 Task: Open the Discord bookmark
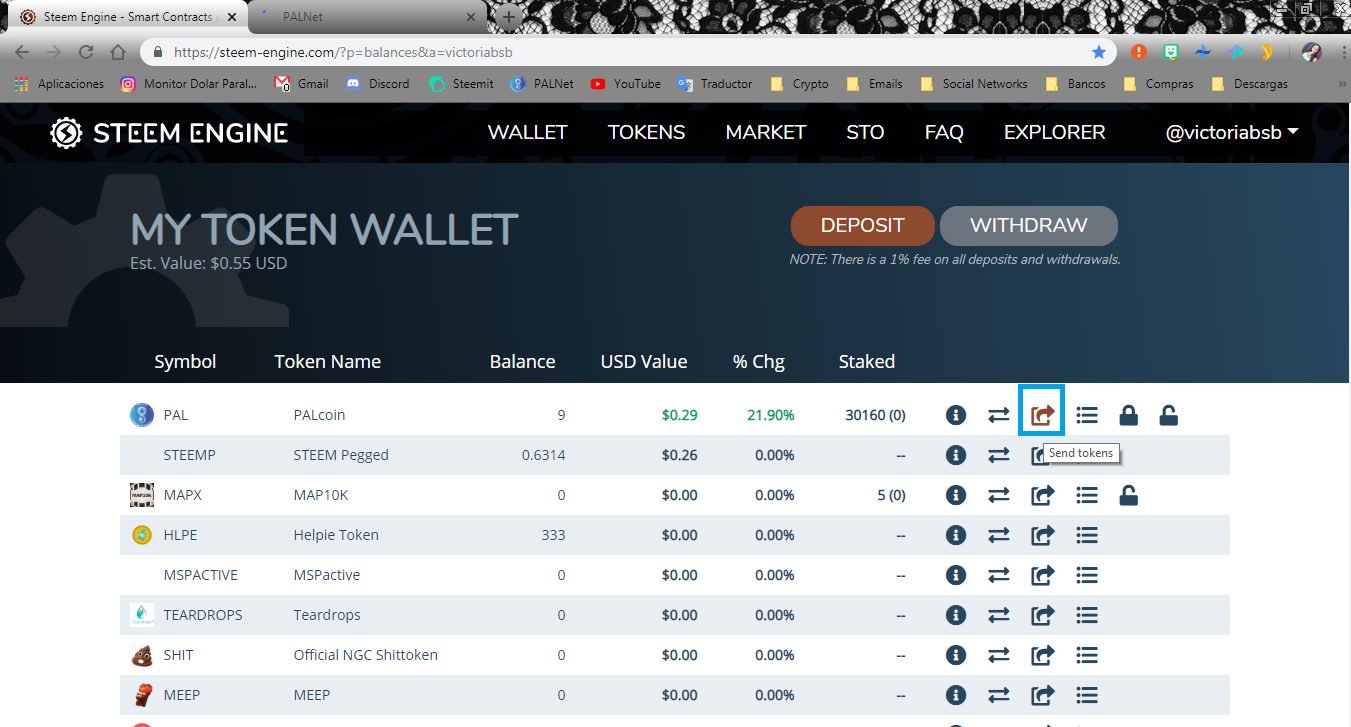click(377, 84)
